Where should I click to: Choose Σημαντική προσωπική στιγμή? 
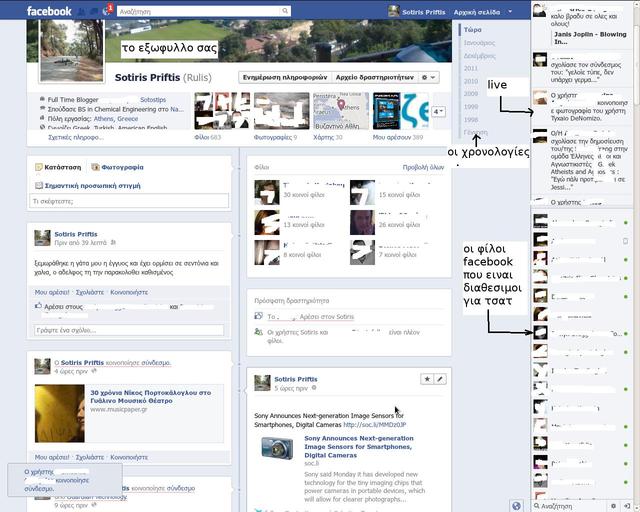[x=88, y=185]
